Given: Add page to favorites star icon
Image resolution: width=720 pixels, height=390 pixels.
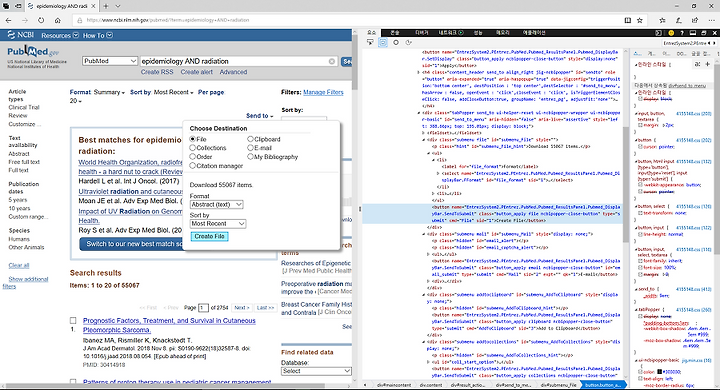Looking at the screenshot, I should pos(640,20).
